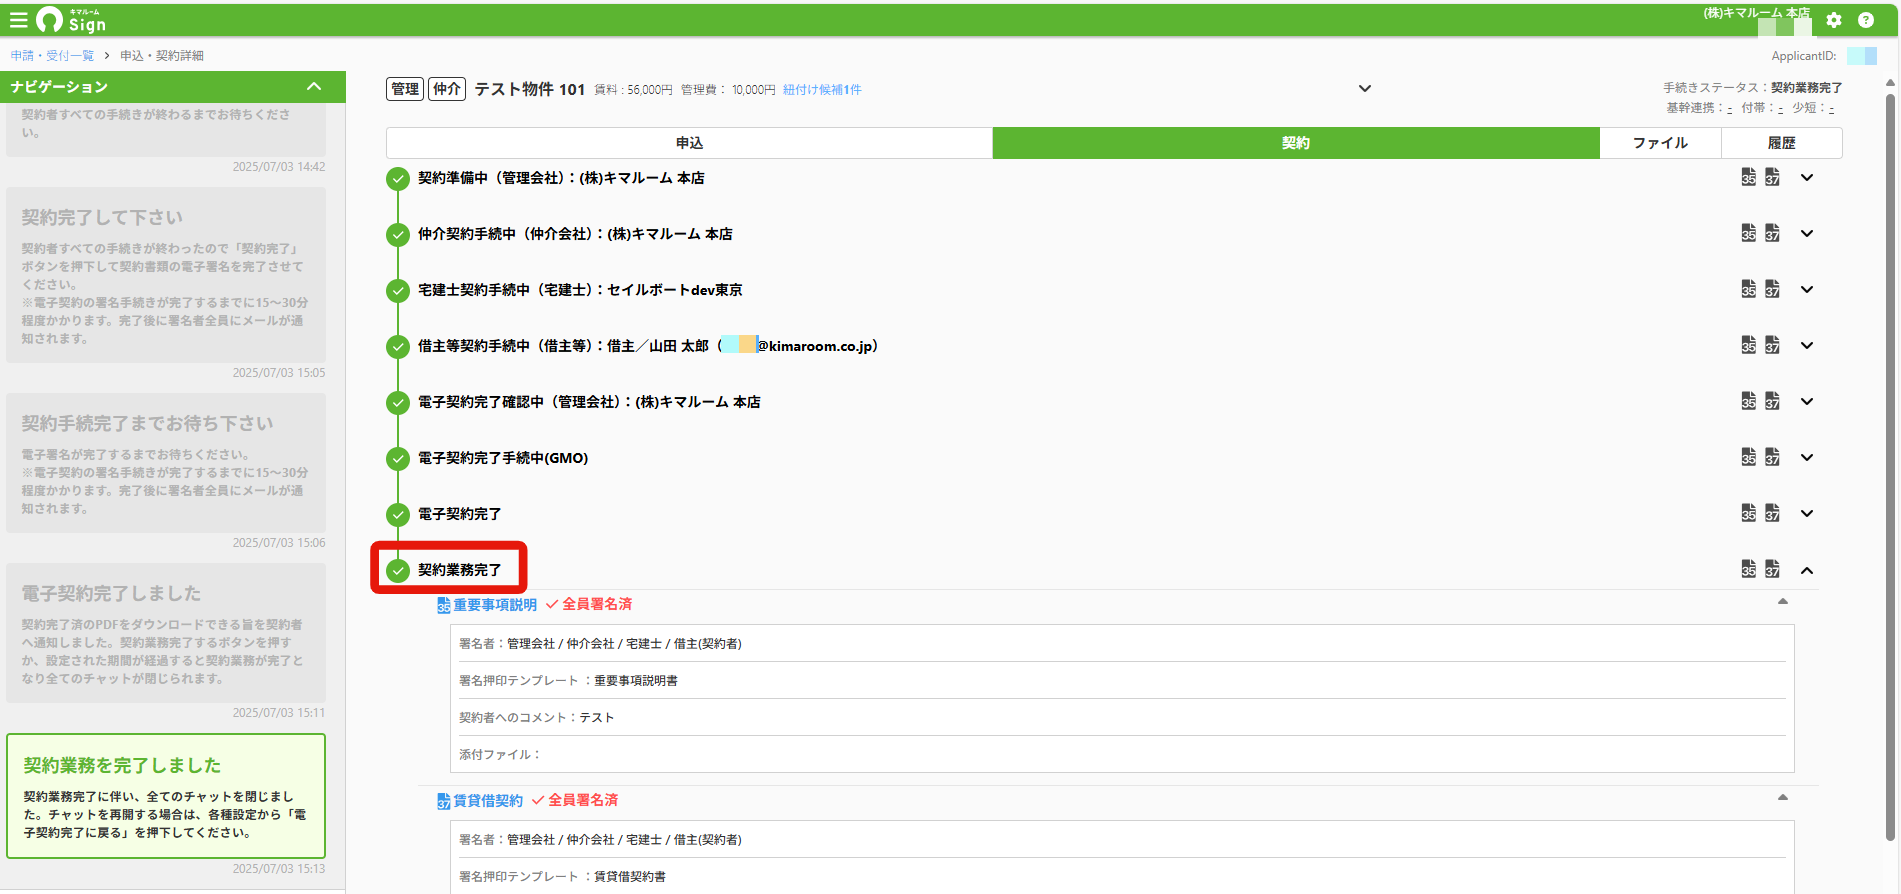Click document 37 icon on 仲介契約手続中 row
Screen dimensions: 1901x894
[1772, 233]
